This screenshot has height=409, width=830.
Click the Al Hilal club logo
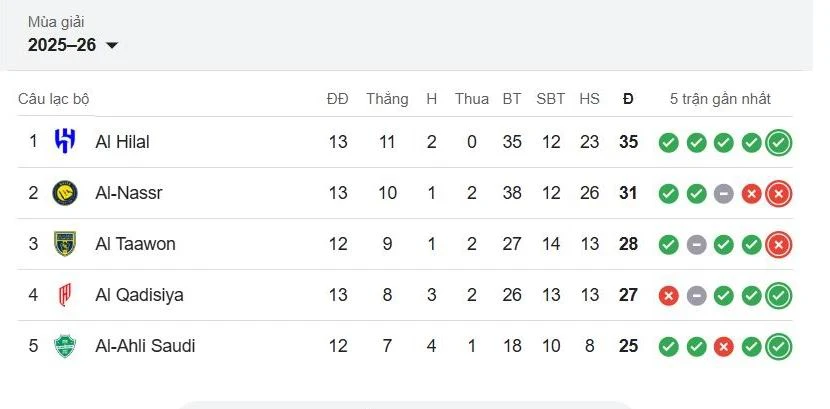point(65,142)
